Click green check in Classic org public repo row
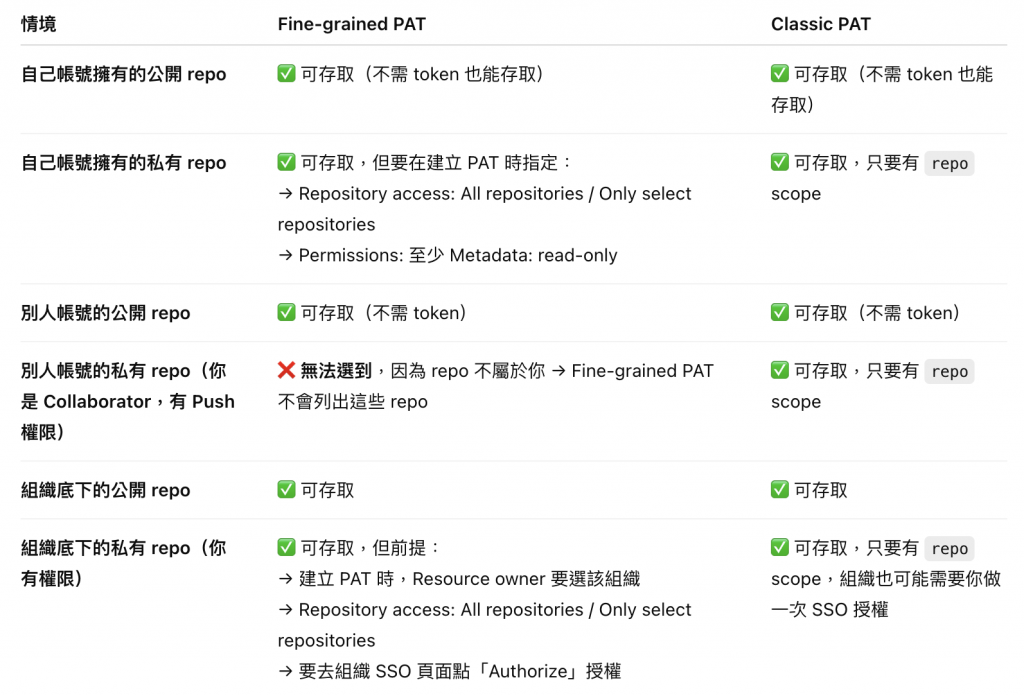Image resolution: width=1024 pixels, height=696 pixels. tap(780, 489)
